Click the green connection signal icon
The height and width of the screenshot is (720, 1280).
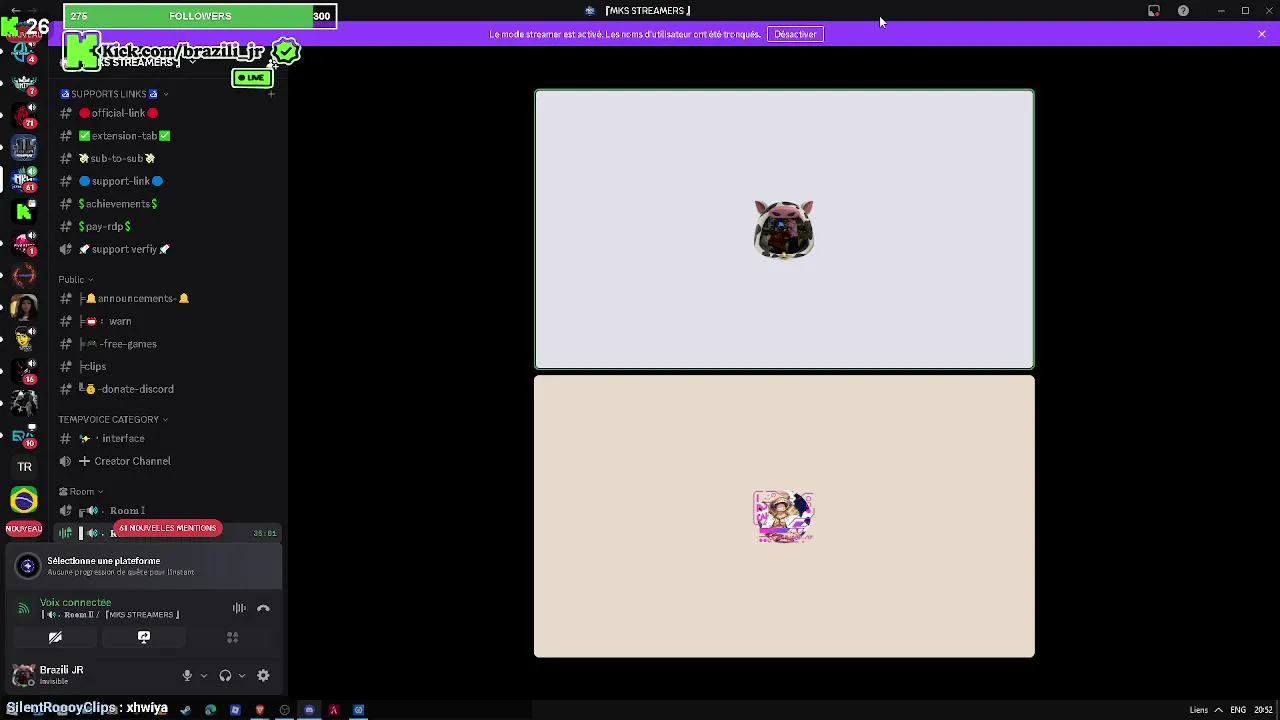pyautogui.click(x=24, y=608)
